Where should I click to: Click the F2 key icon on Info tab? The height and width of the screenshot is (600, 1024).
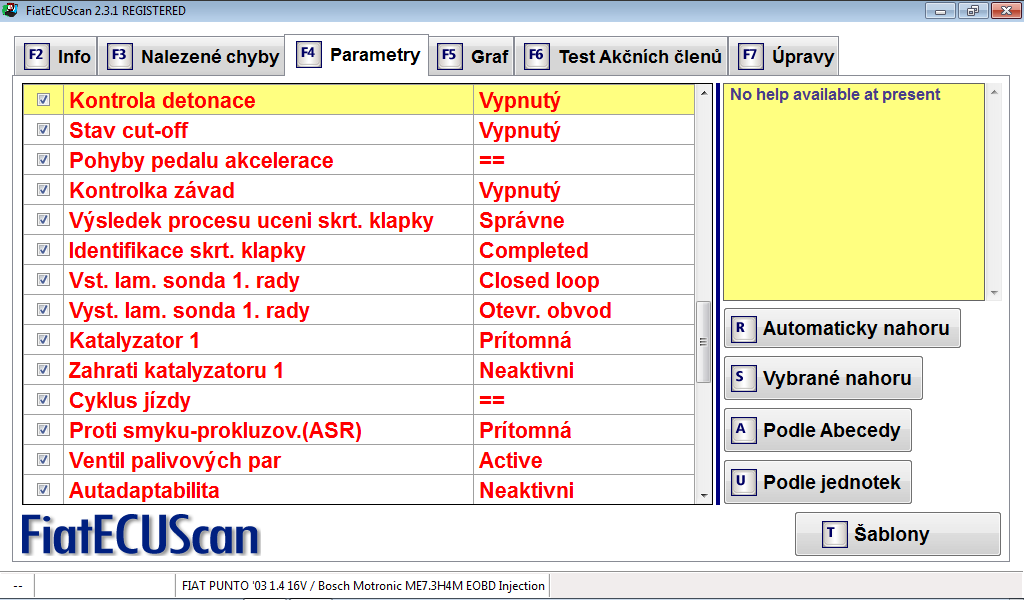(36, 56)
